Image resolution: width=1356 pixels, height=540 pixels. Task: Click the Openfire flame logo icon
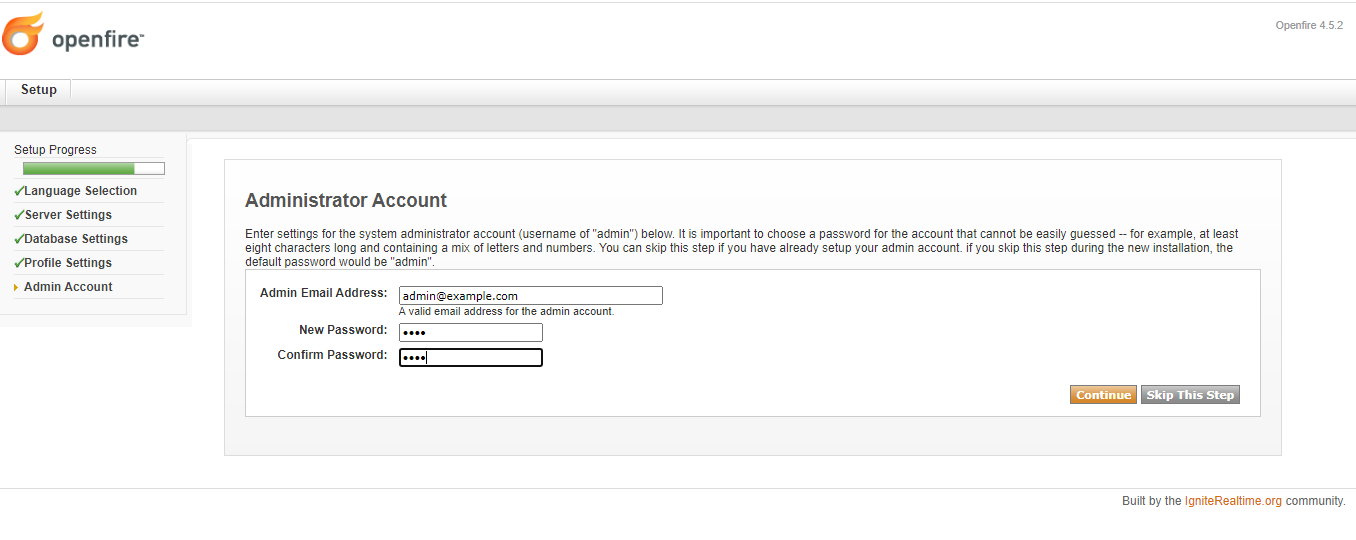coord(24,34)
